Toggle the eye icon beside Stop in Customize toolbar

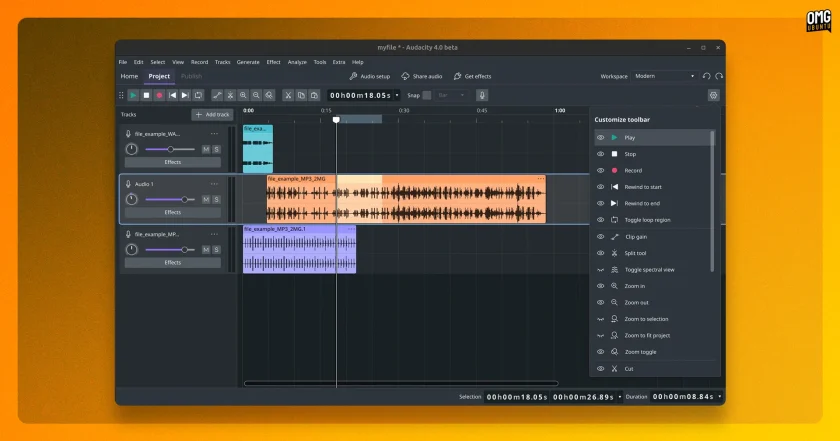point(601,154)
